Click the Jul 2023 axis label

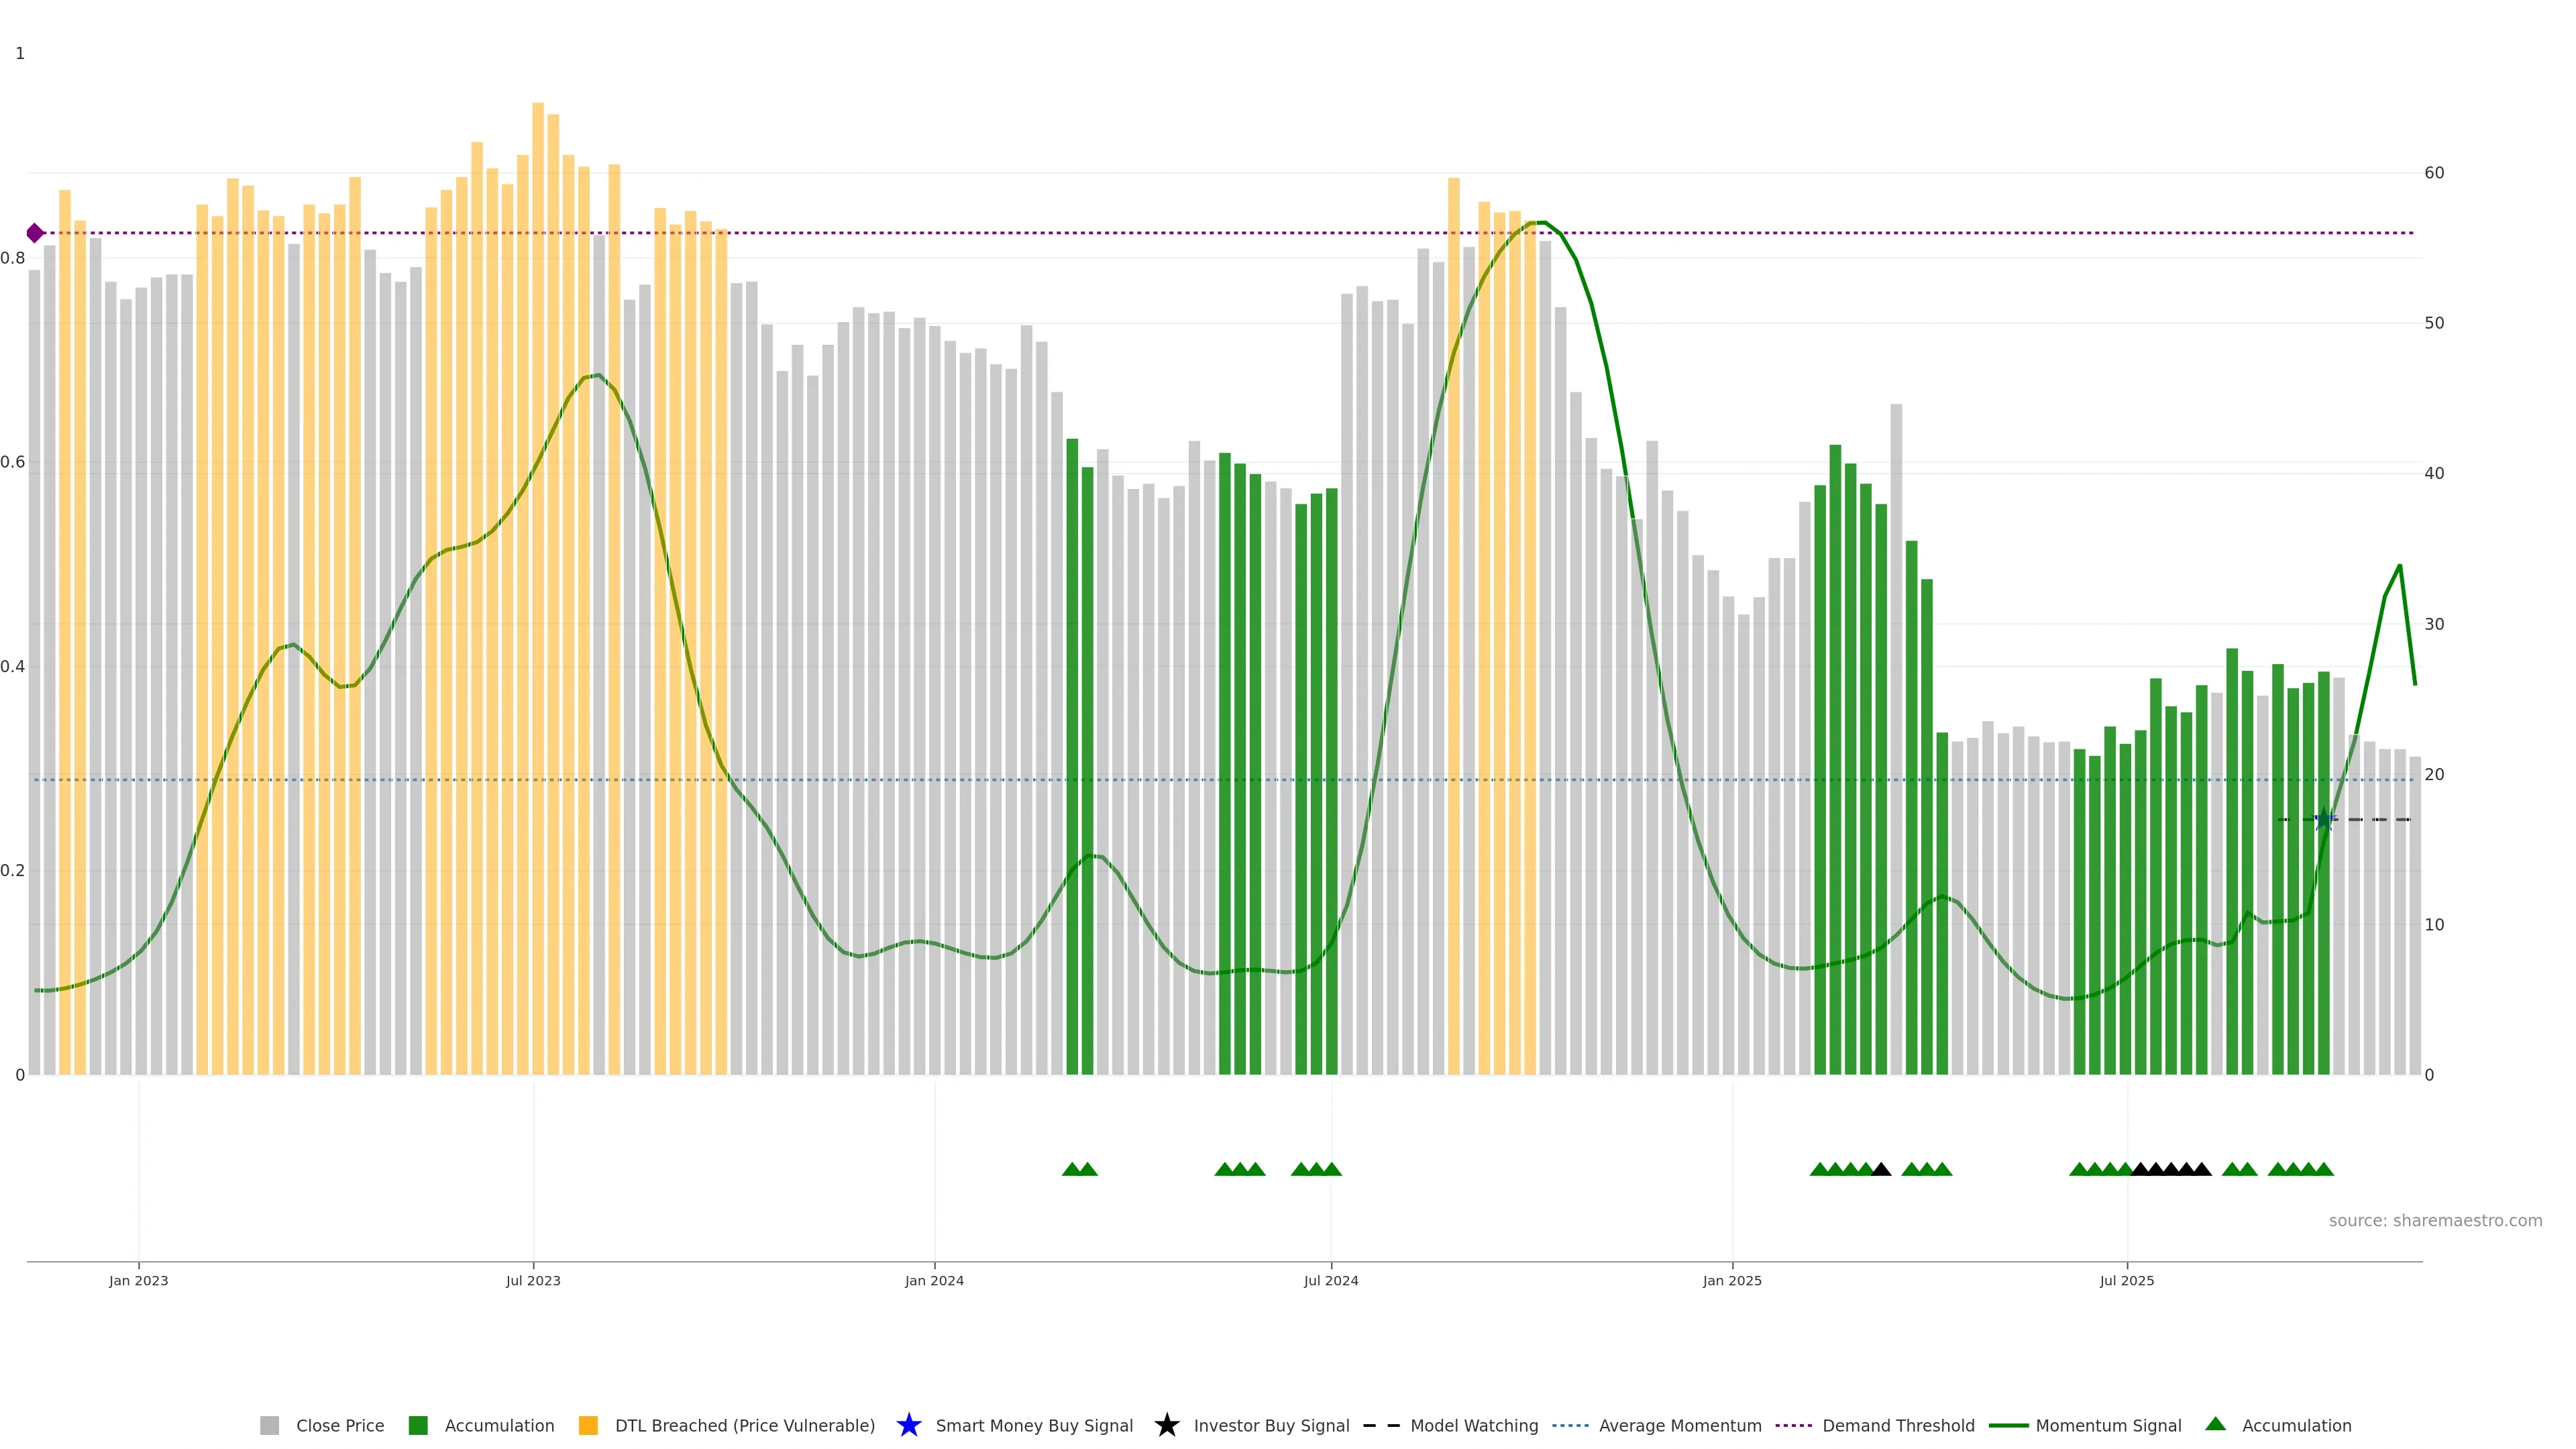(x=533, y=1280)
